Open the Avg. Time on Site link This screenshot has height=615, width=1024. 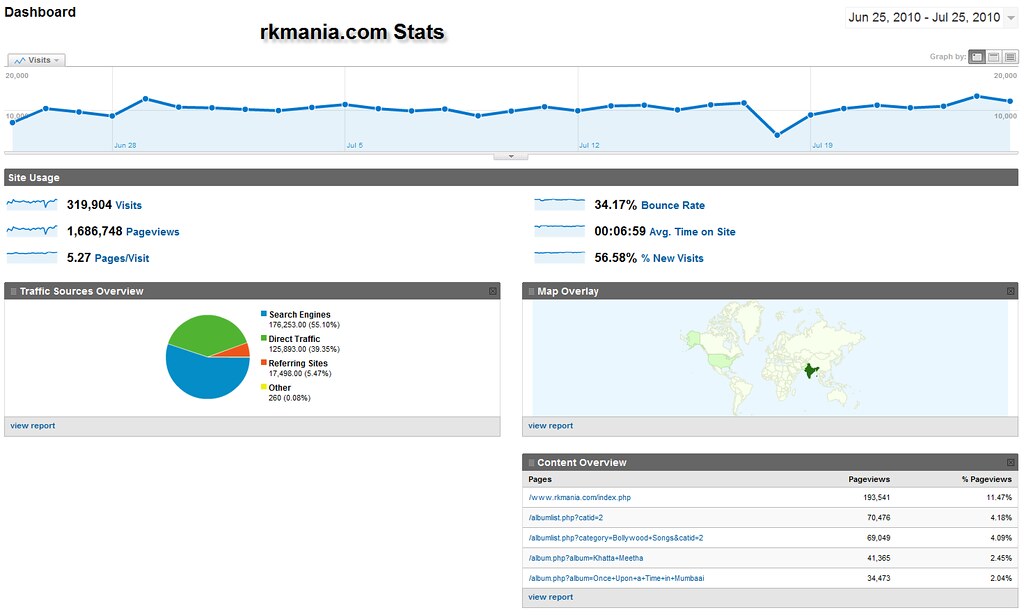point(692,232)
